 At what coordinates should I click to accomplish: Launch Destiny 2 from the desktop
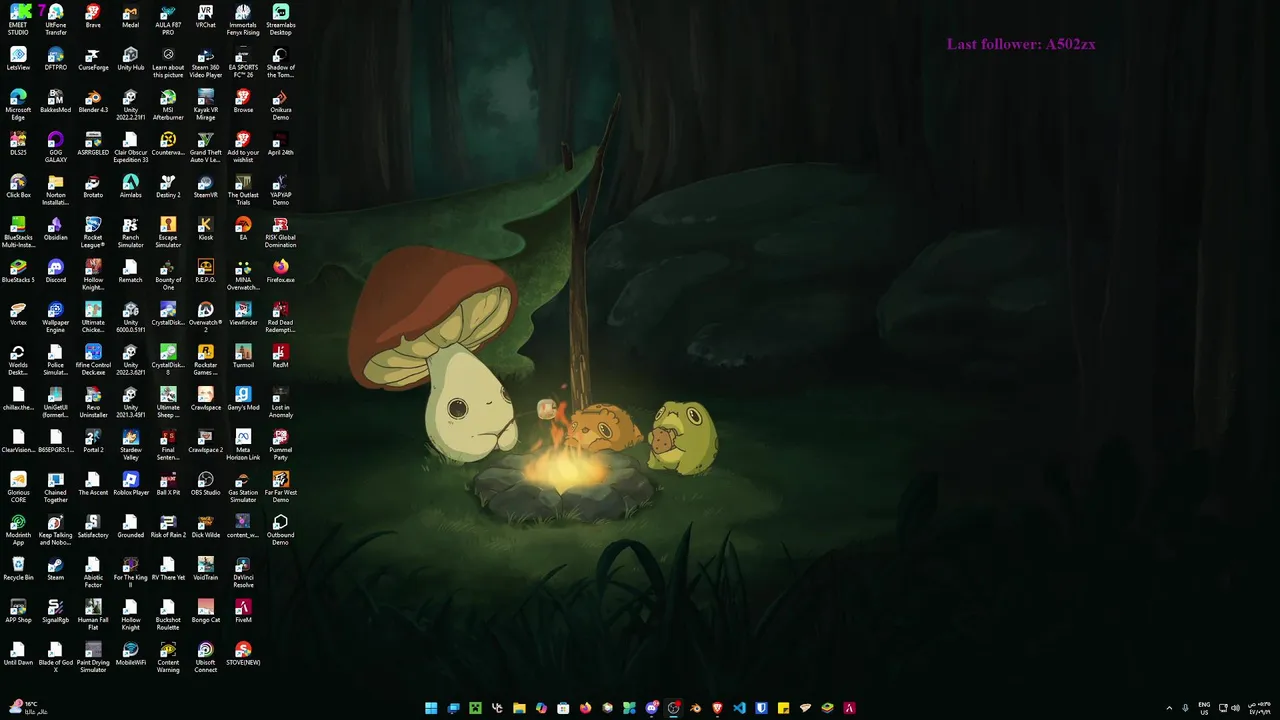point(168,187)
